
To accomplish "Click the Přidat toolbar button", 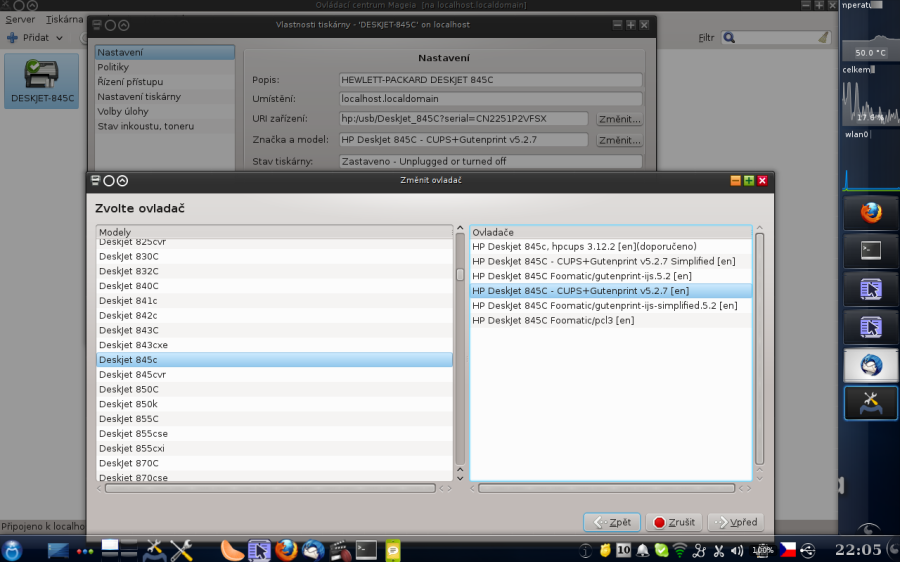I will tap(29, 38).
